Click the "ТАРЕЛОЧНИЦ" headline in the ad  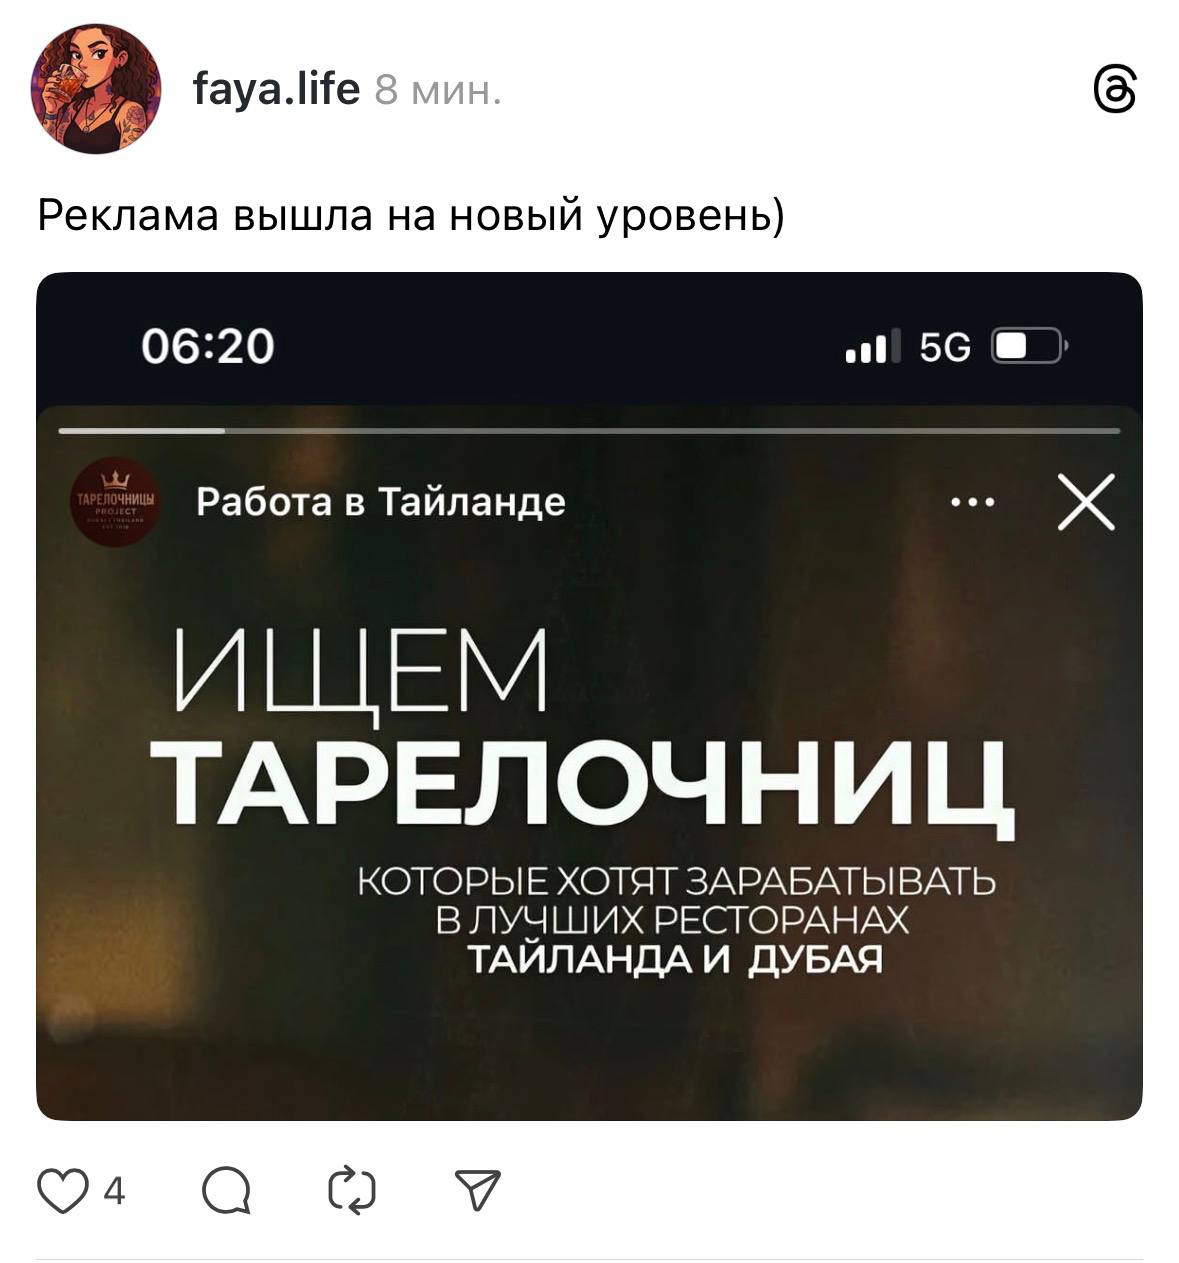pyautogui.click(x=583, y=782)
